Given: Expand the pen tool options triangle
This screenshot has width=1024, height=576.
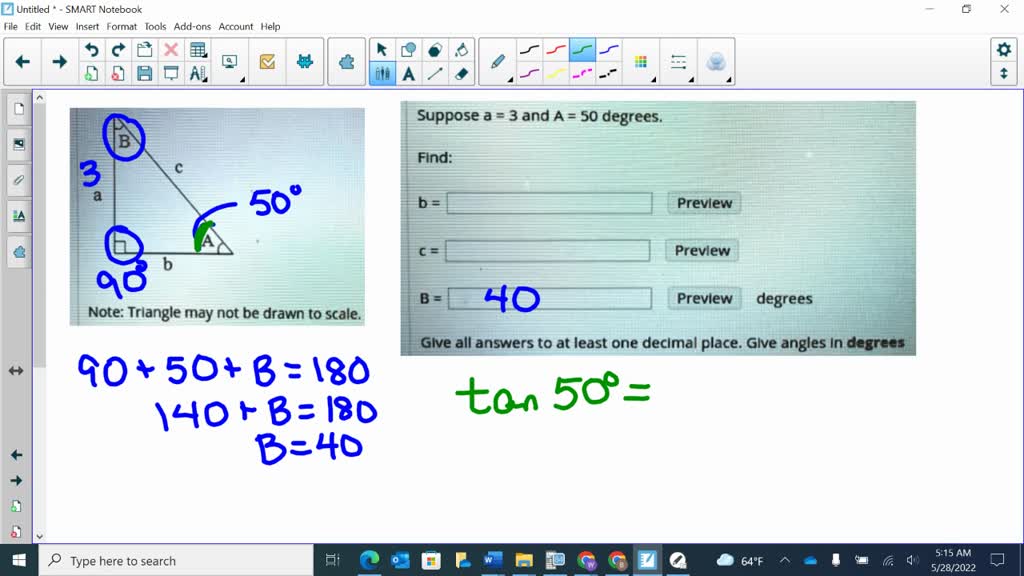Looking at the screenshot, I should 511,78.
